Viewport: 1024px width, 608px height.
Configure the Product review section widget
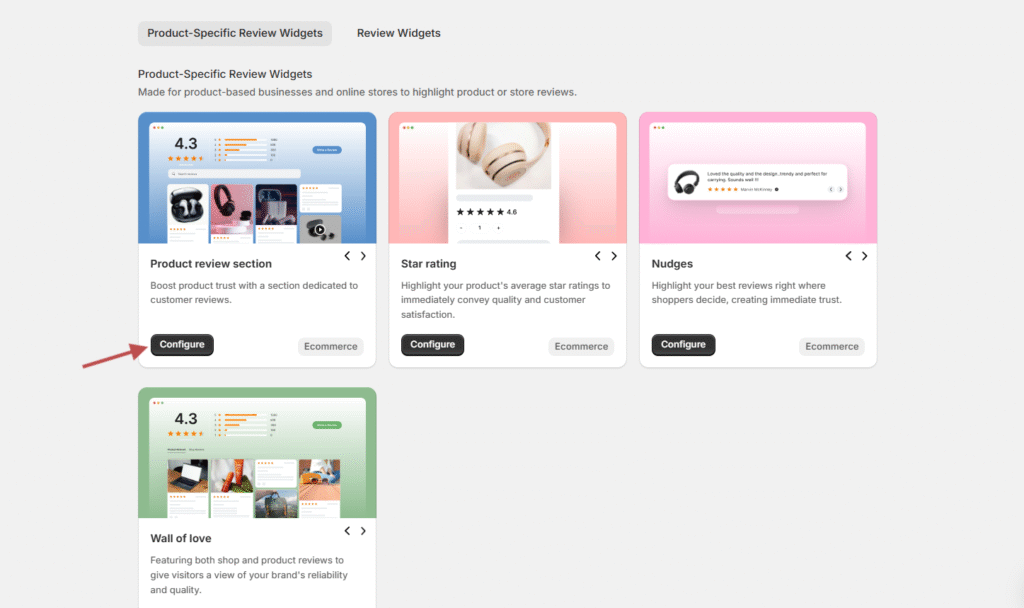[182, 345]
